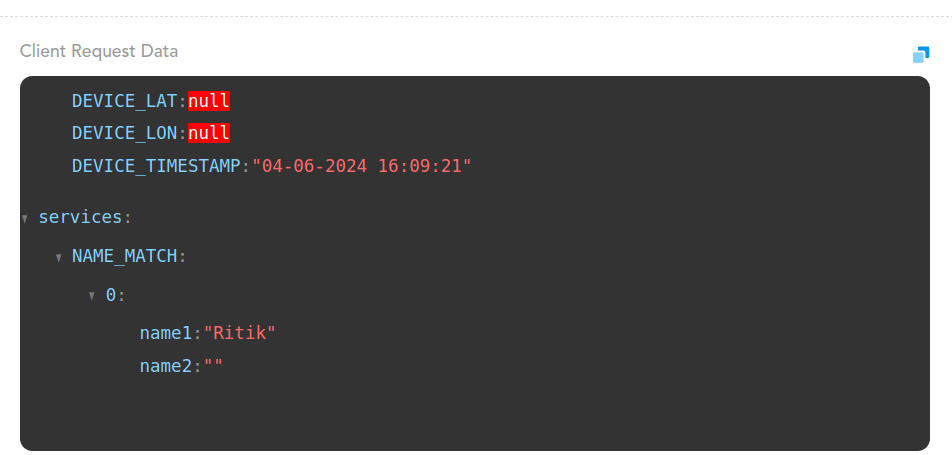
Task: Click the red null value of DEVICE_LON
Action: click(x=209, y=133)
